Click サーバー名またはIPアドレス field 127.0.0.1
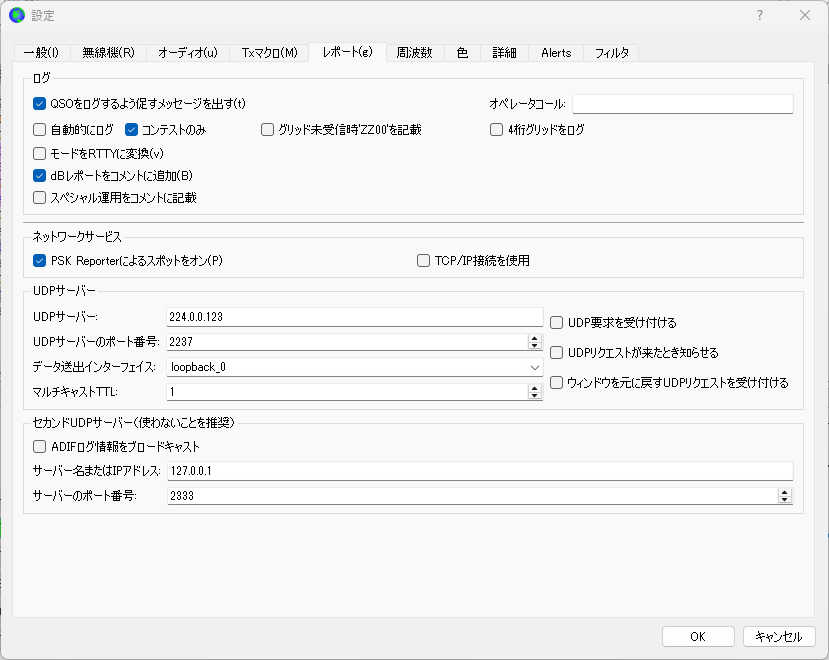Screen dimensions: 829x660 pos(480,471)
